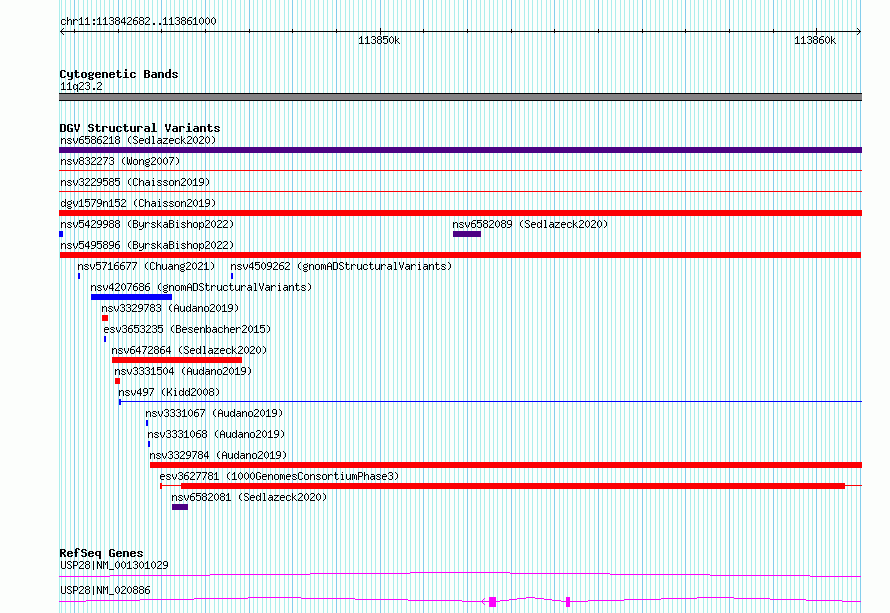This screenshot has height=613, width=890.
Task: Select the nsv4207686 blue variant bar
Action: coord(131,297)
